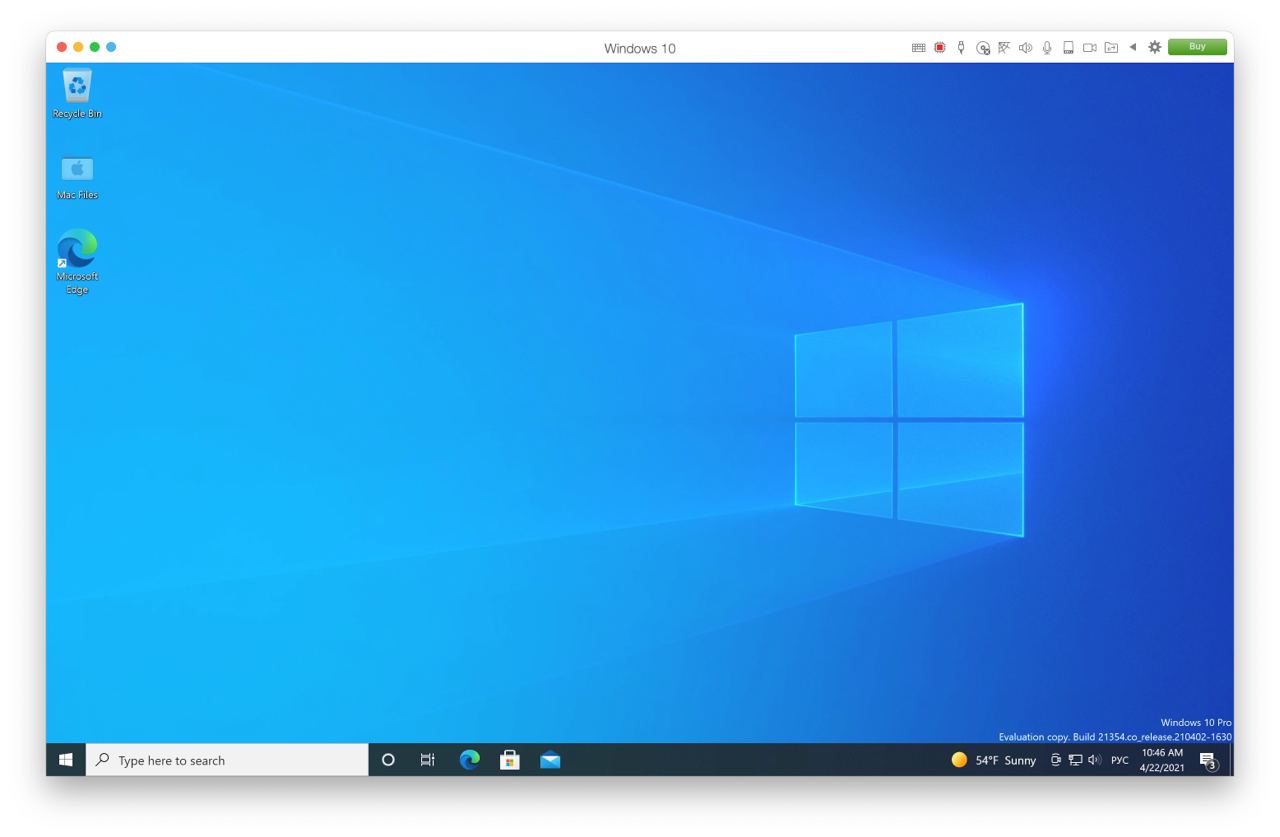Click the green Buy button
Screen dimensions: 1280x837
coord(1197,47)
